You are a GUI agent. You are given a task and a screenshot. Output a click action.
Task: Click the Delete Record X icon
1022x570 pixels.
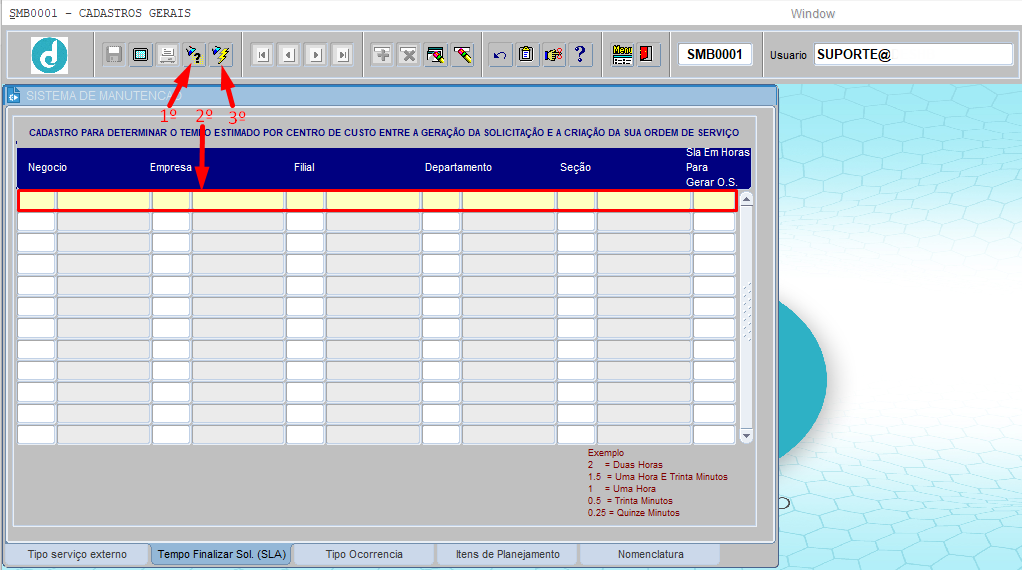click(409, 55)
